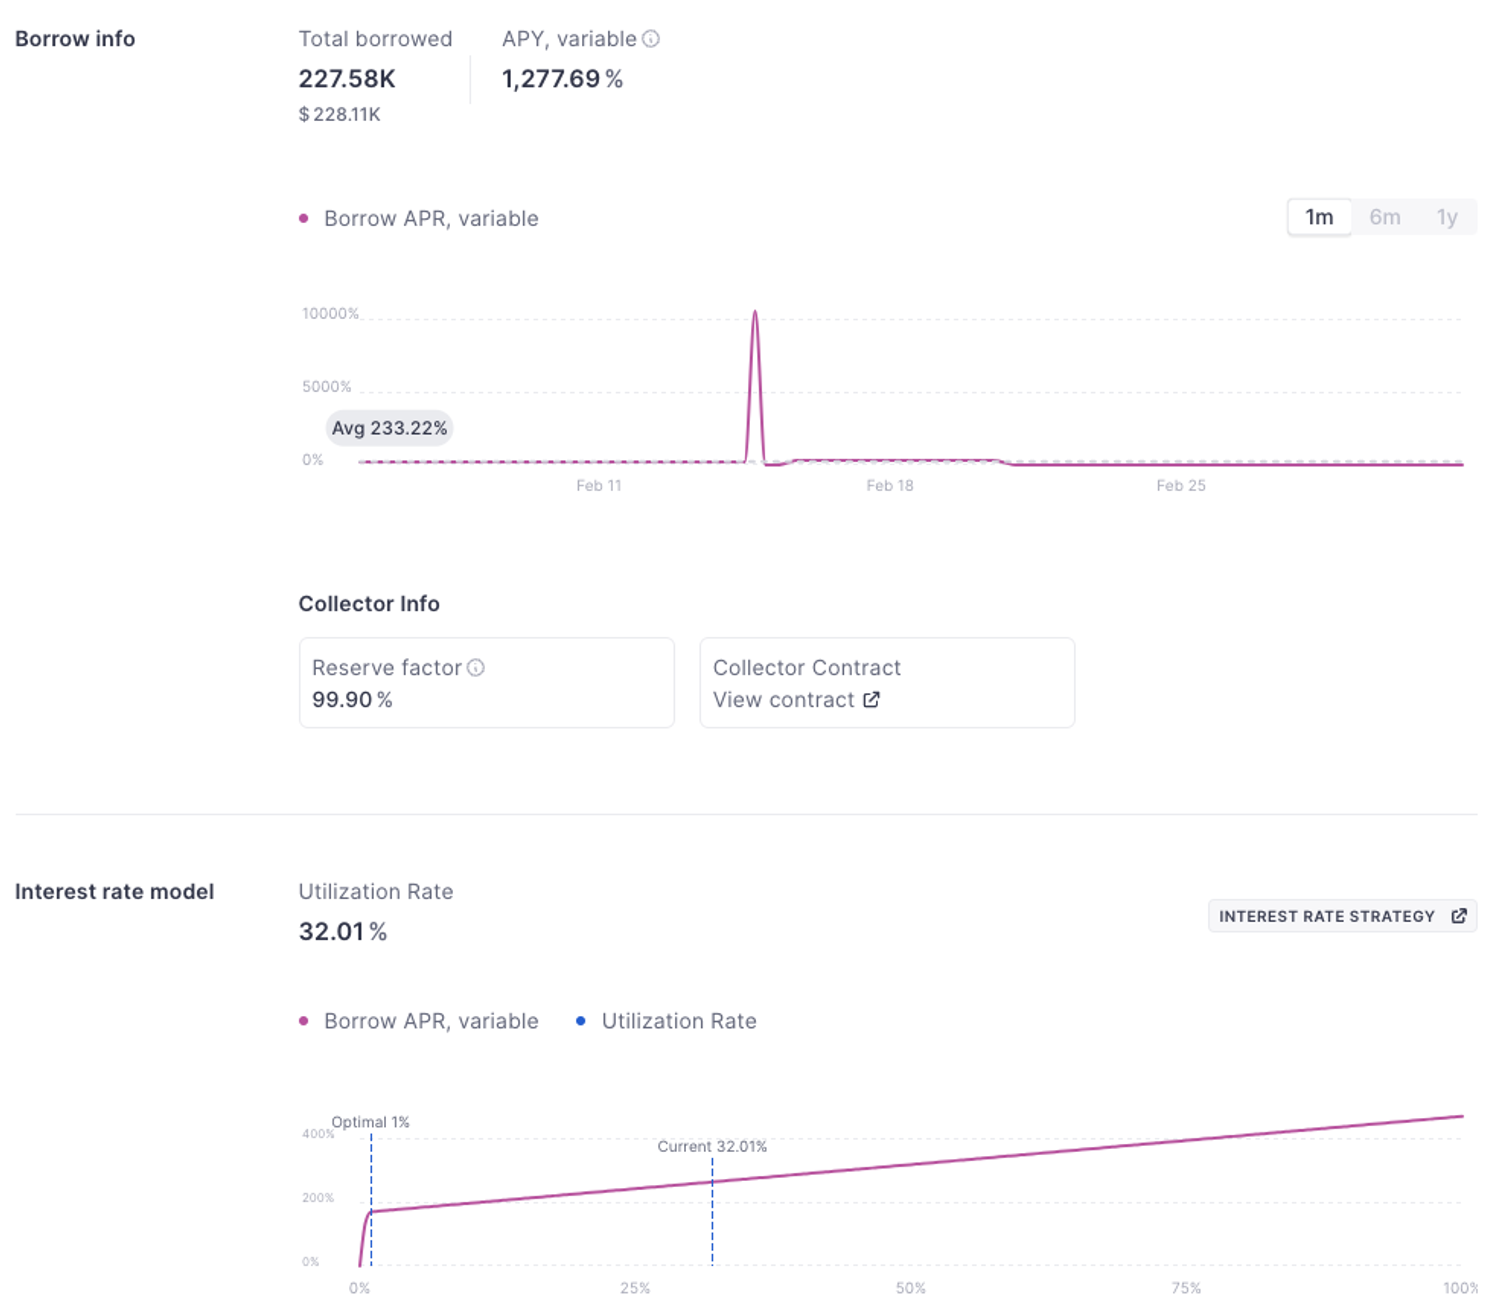1500x1314 pixels.
Task: Open the Interest Rate Strategy button
Action: coord(1327,916)
